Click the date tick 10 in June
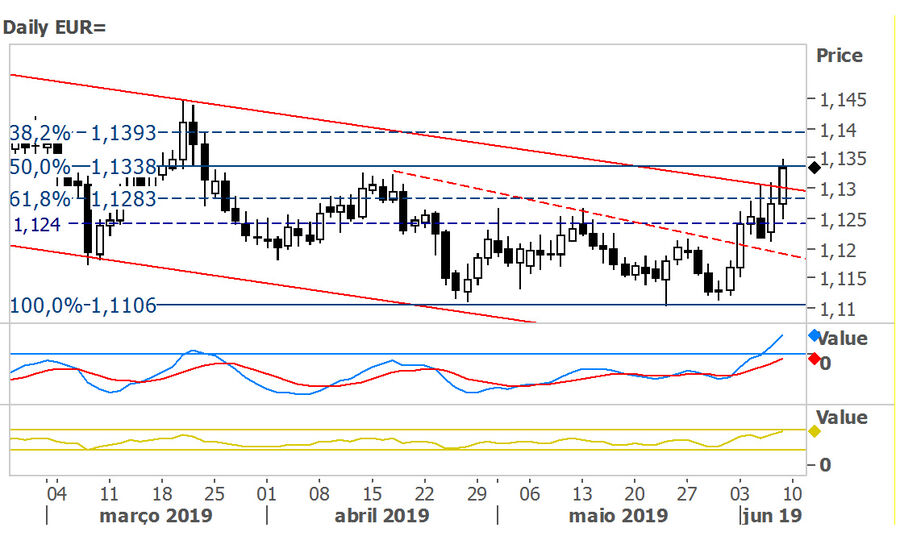900x536 pixels. point(792,494)
